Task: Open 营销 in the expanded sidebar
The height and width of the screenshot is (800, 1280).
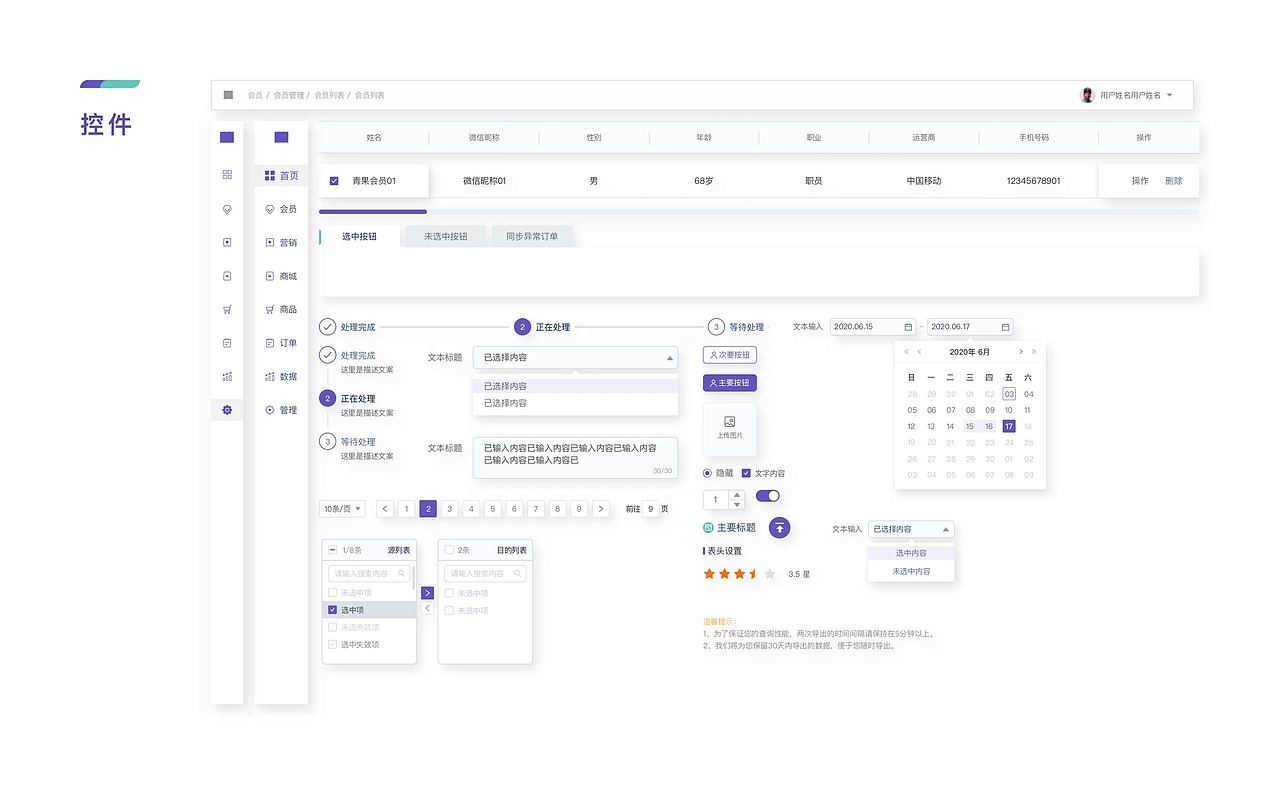Action: 281,243
